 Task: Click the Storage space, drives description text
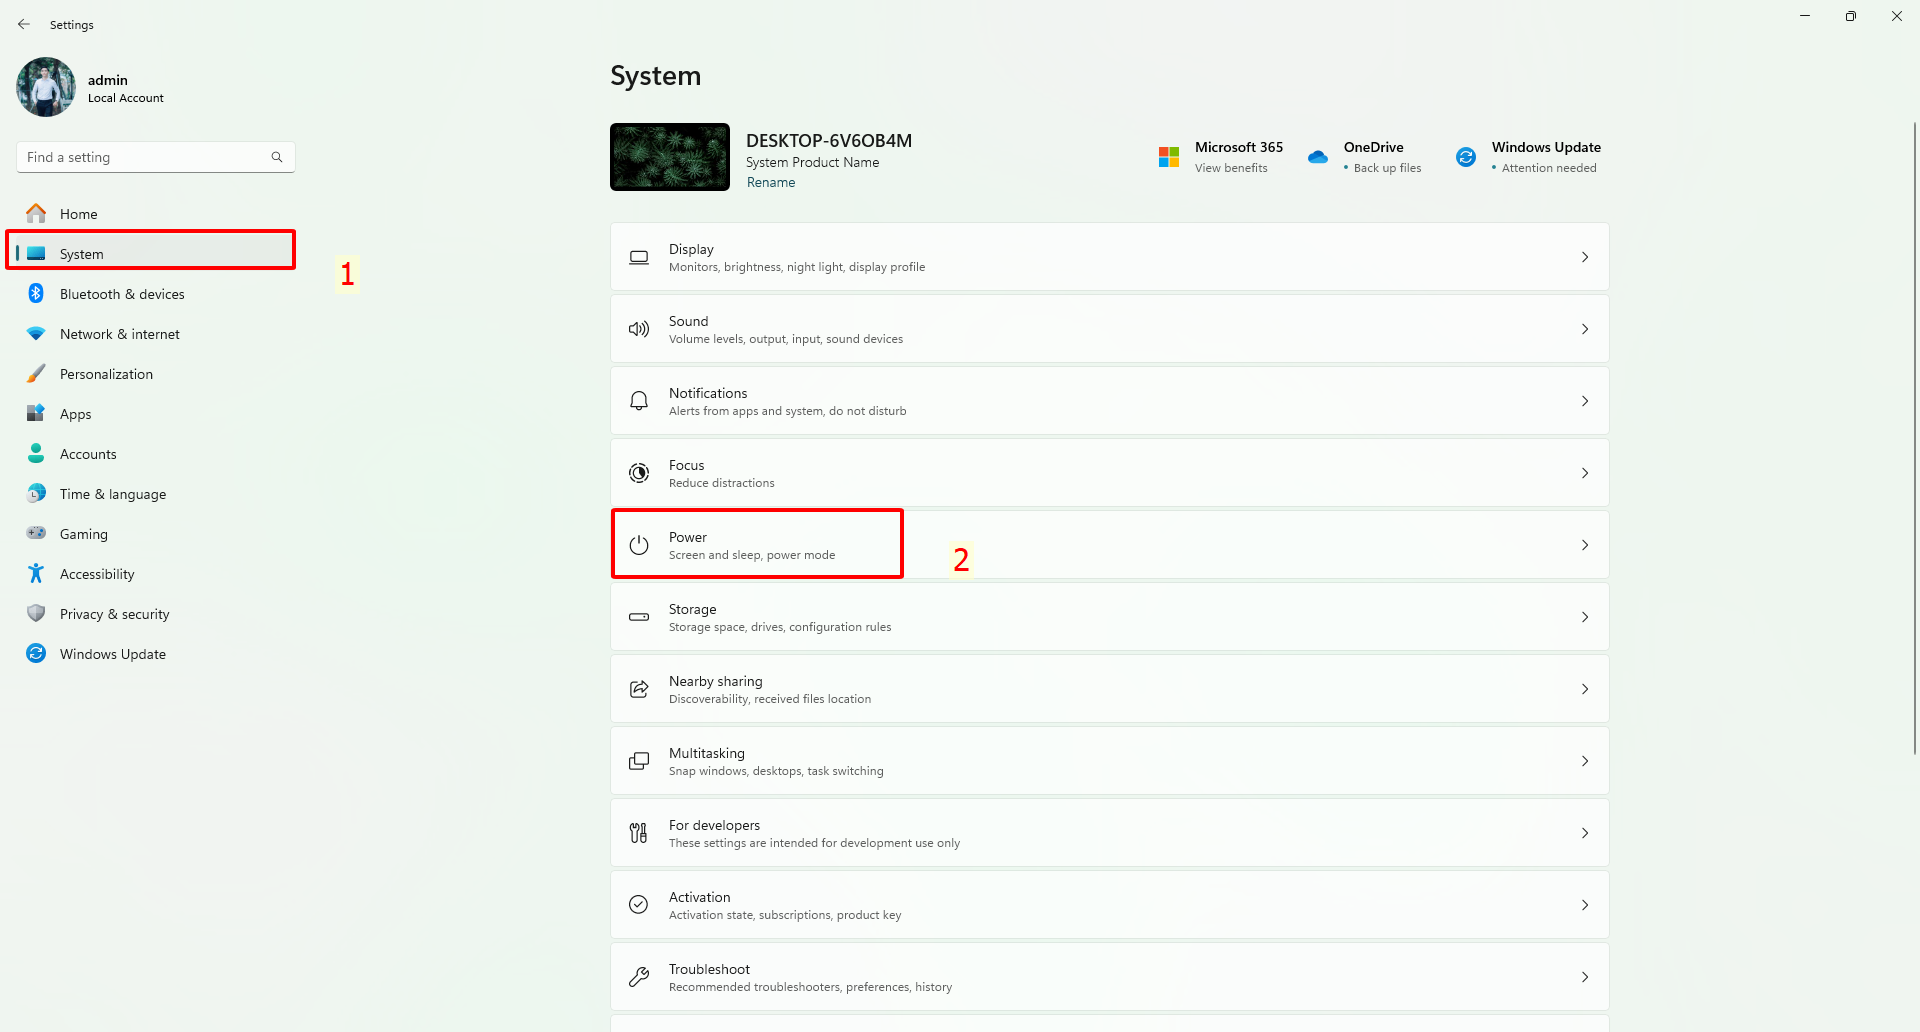780,627
